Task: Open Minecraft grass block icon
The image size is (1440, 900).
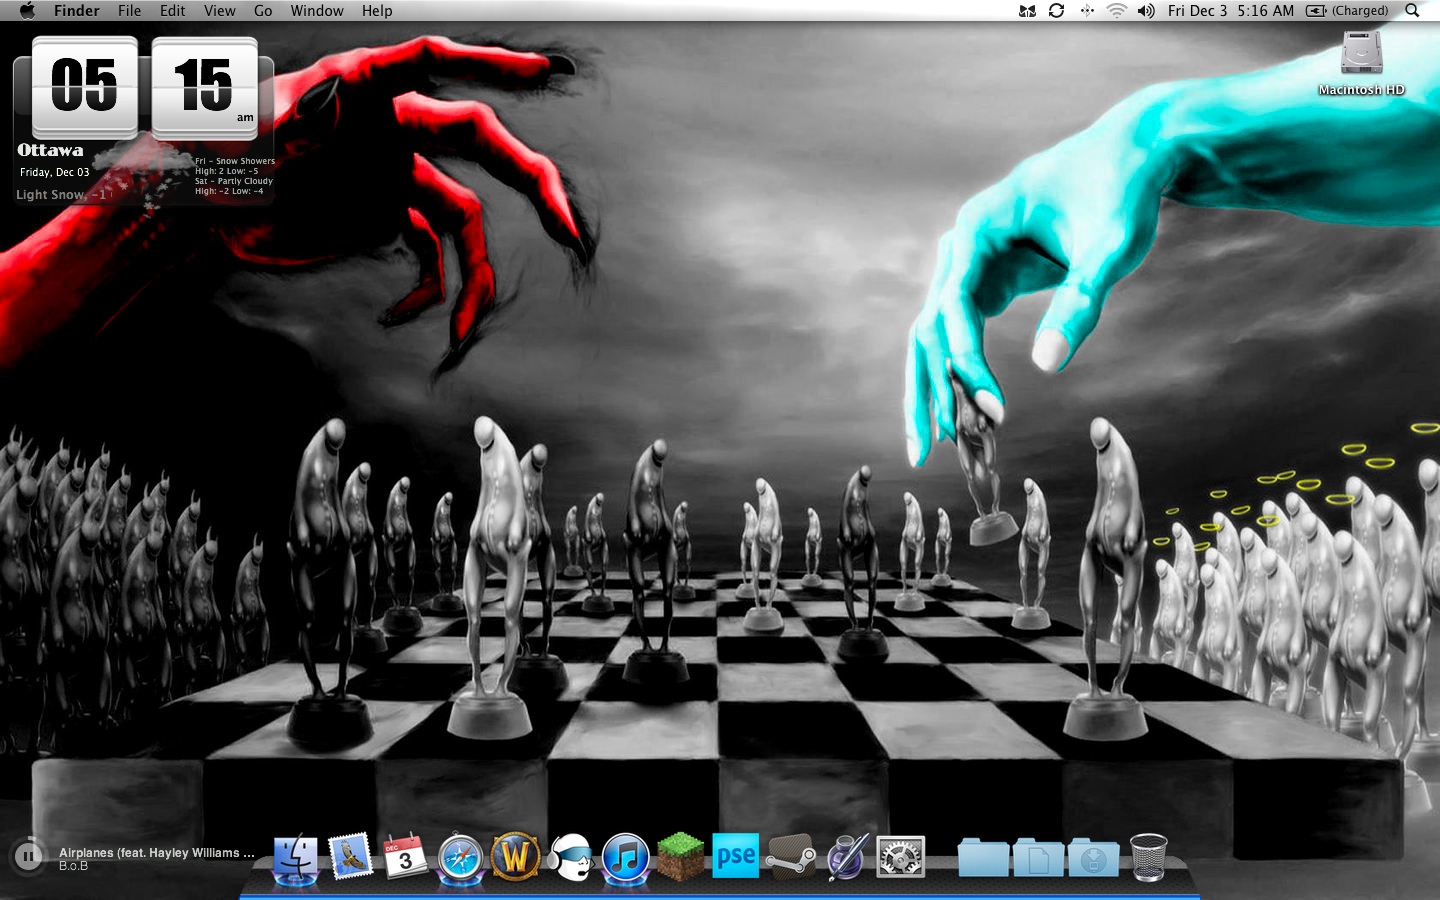Action: [x=681, y=858]
